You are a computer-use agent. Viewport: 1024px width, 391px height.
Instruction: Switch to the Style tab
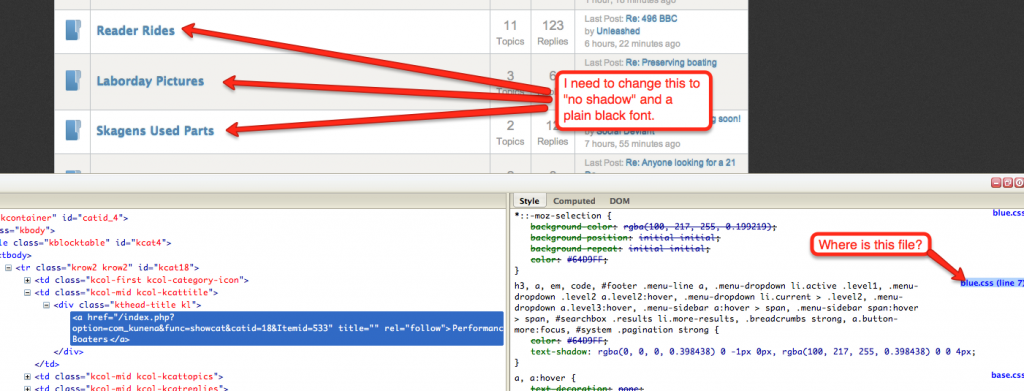[x=529, y=201]
